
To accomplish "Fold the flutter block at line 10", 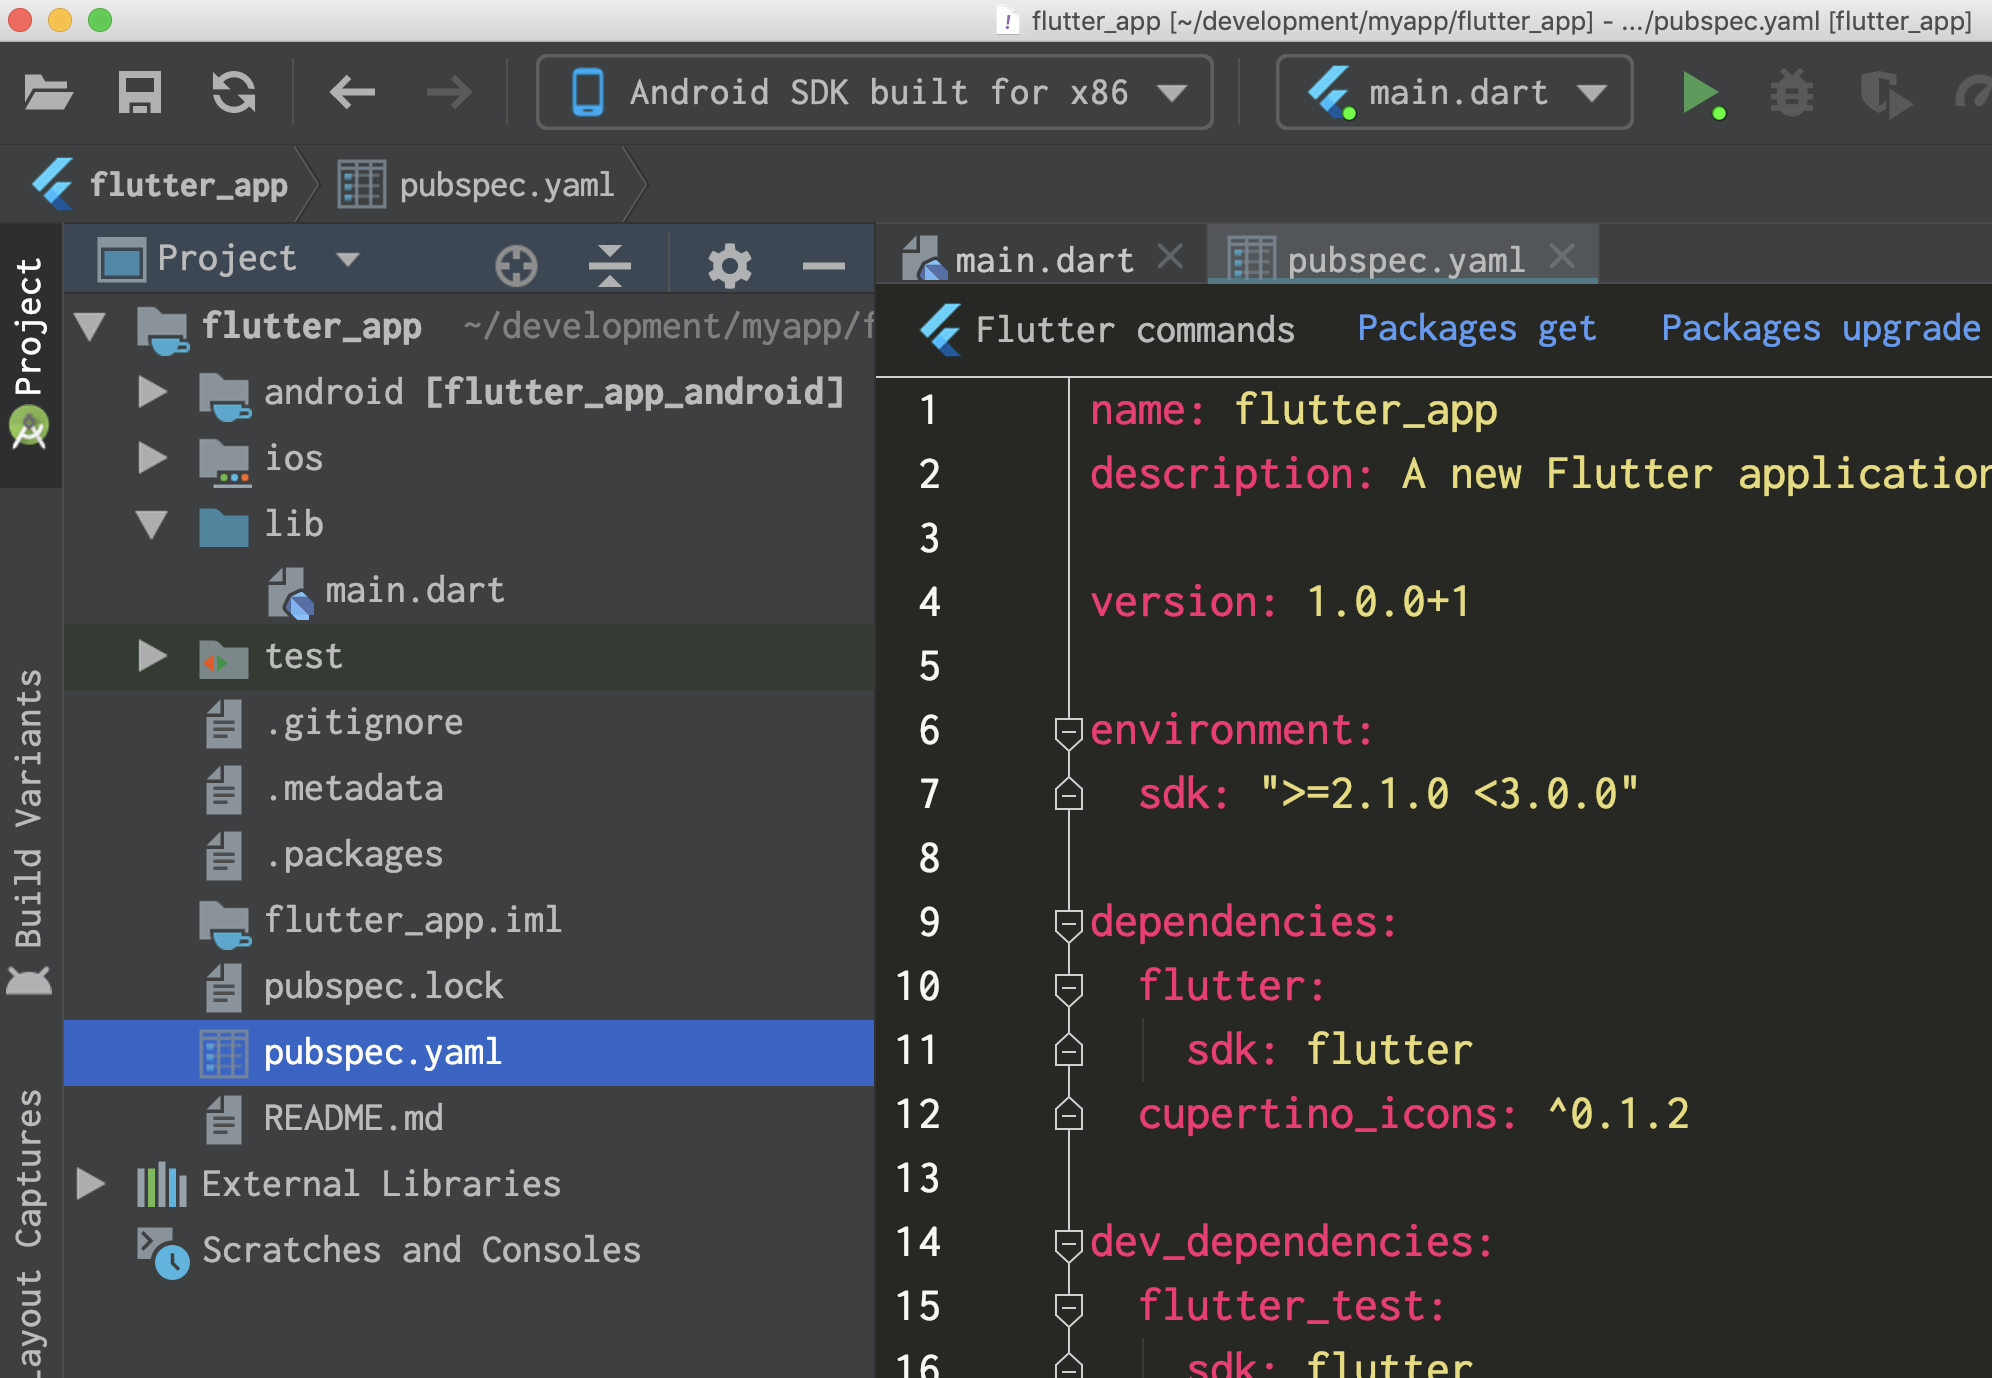I will (1068, 988).
